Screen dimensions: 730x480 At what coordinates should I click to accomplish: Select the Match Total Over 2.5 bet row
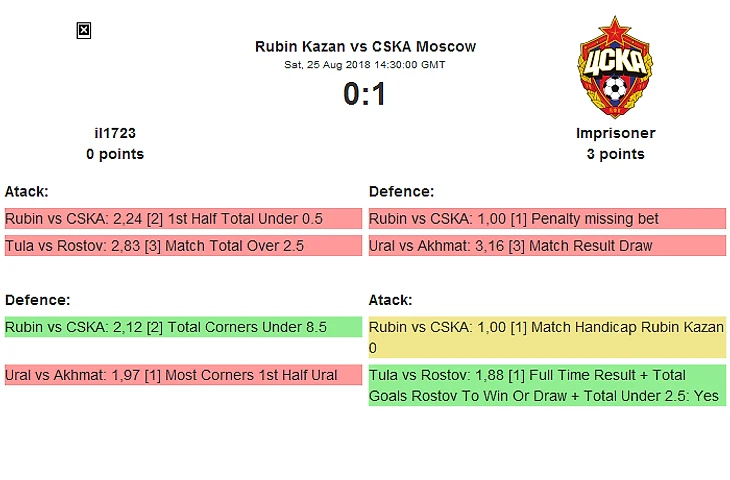(183, 245)
